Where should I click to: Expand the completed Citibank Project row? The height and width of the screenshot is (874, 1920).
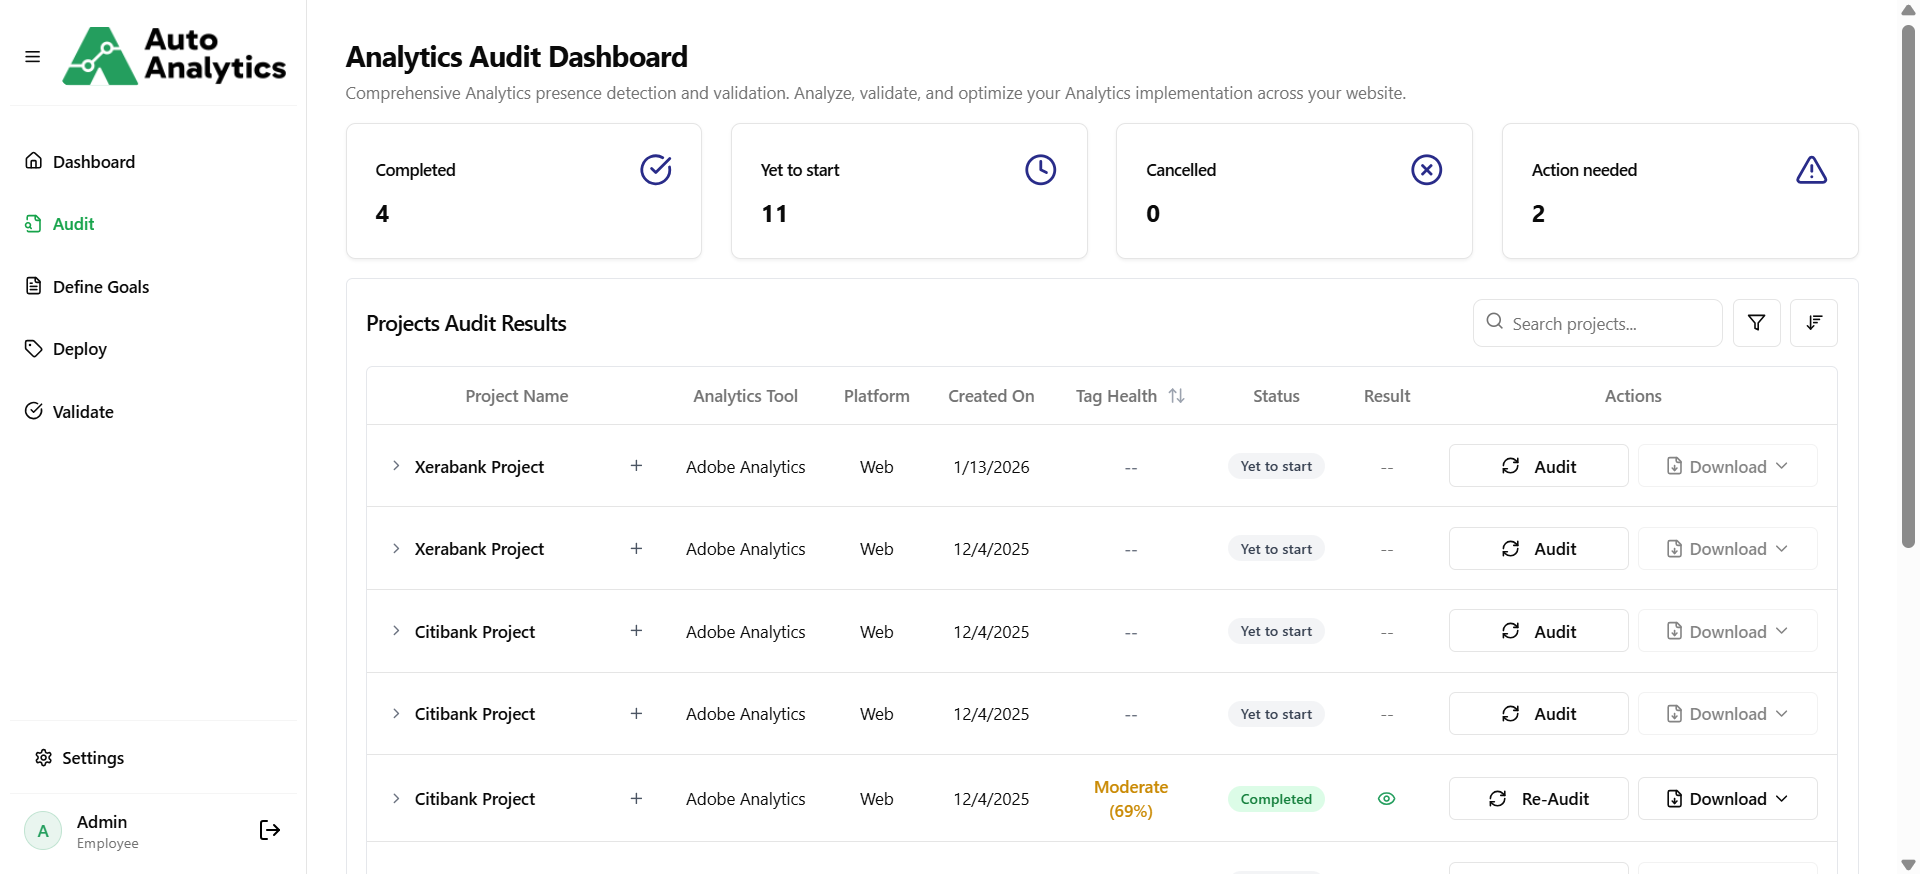[x=396, y=799]
